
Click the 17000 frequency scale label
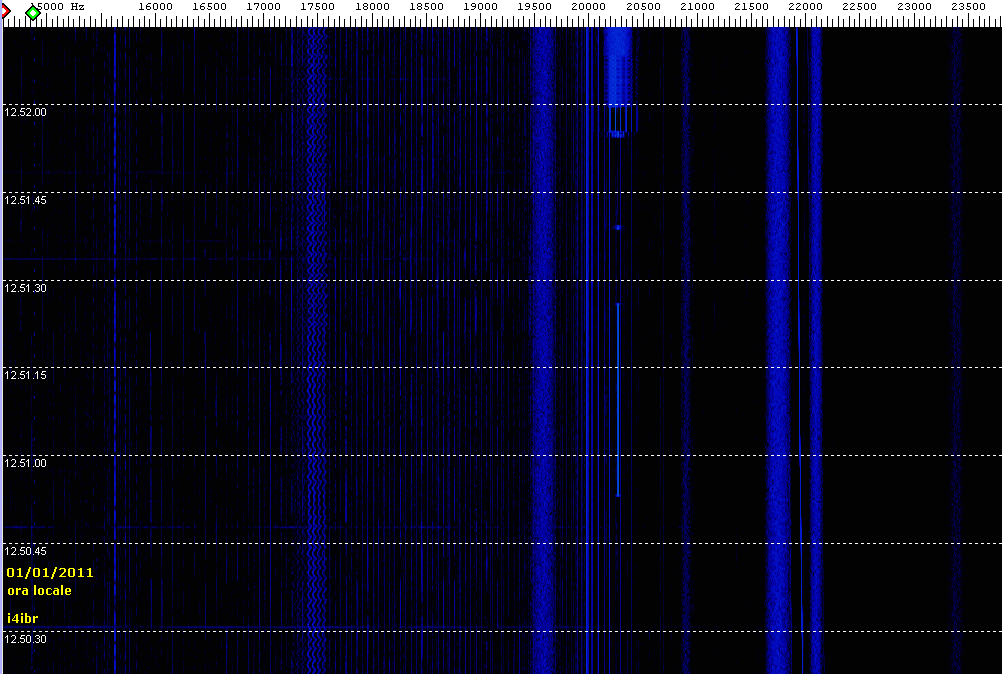(263, 6)
